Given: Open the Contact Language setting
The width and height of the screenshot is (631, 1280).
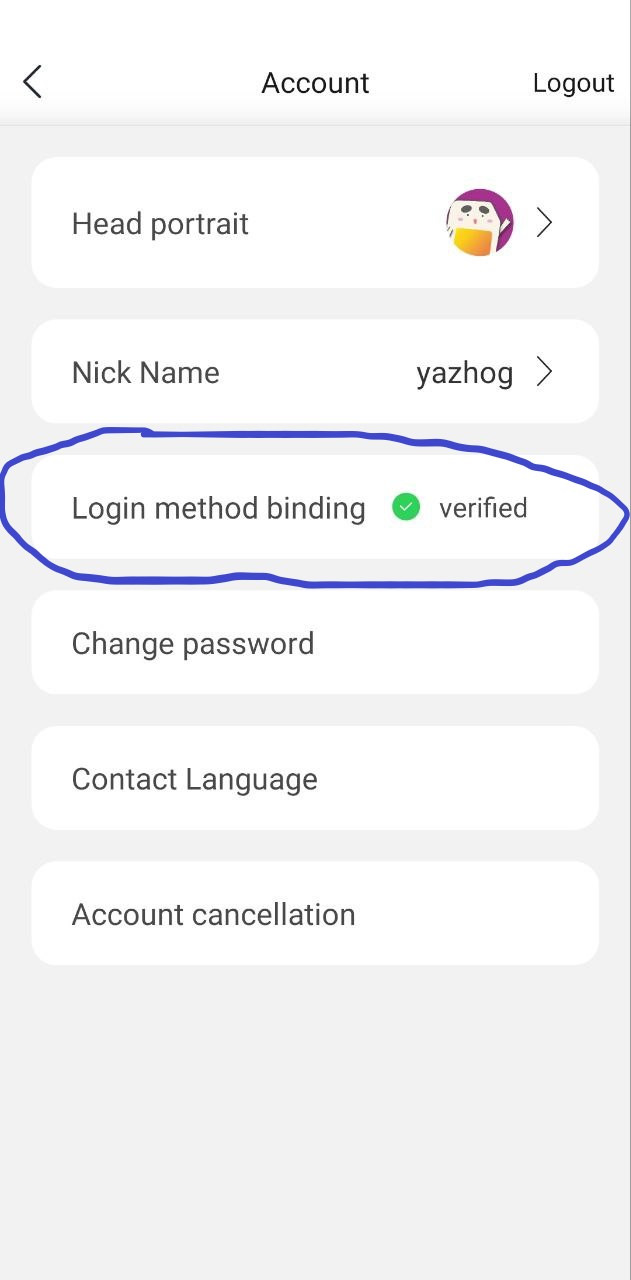Looking at the screenshot, I should [x=195, y=779].
